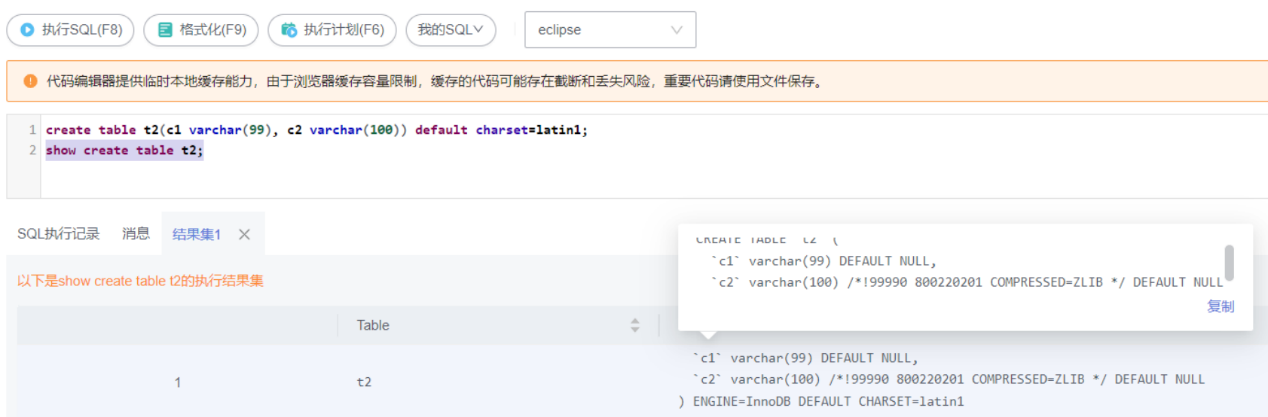Switch to the SQL执行记录 tab

click(x=58, y=234)
